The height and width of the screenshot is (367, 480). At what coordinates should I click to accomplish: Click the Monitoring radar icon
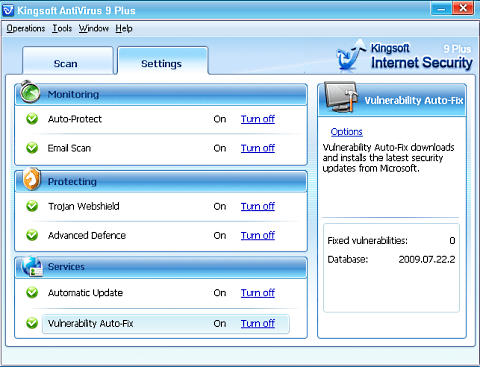(30, 92)
